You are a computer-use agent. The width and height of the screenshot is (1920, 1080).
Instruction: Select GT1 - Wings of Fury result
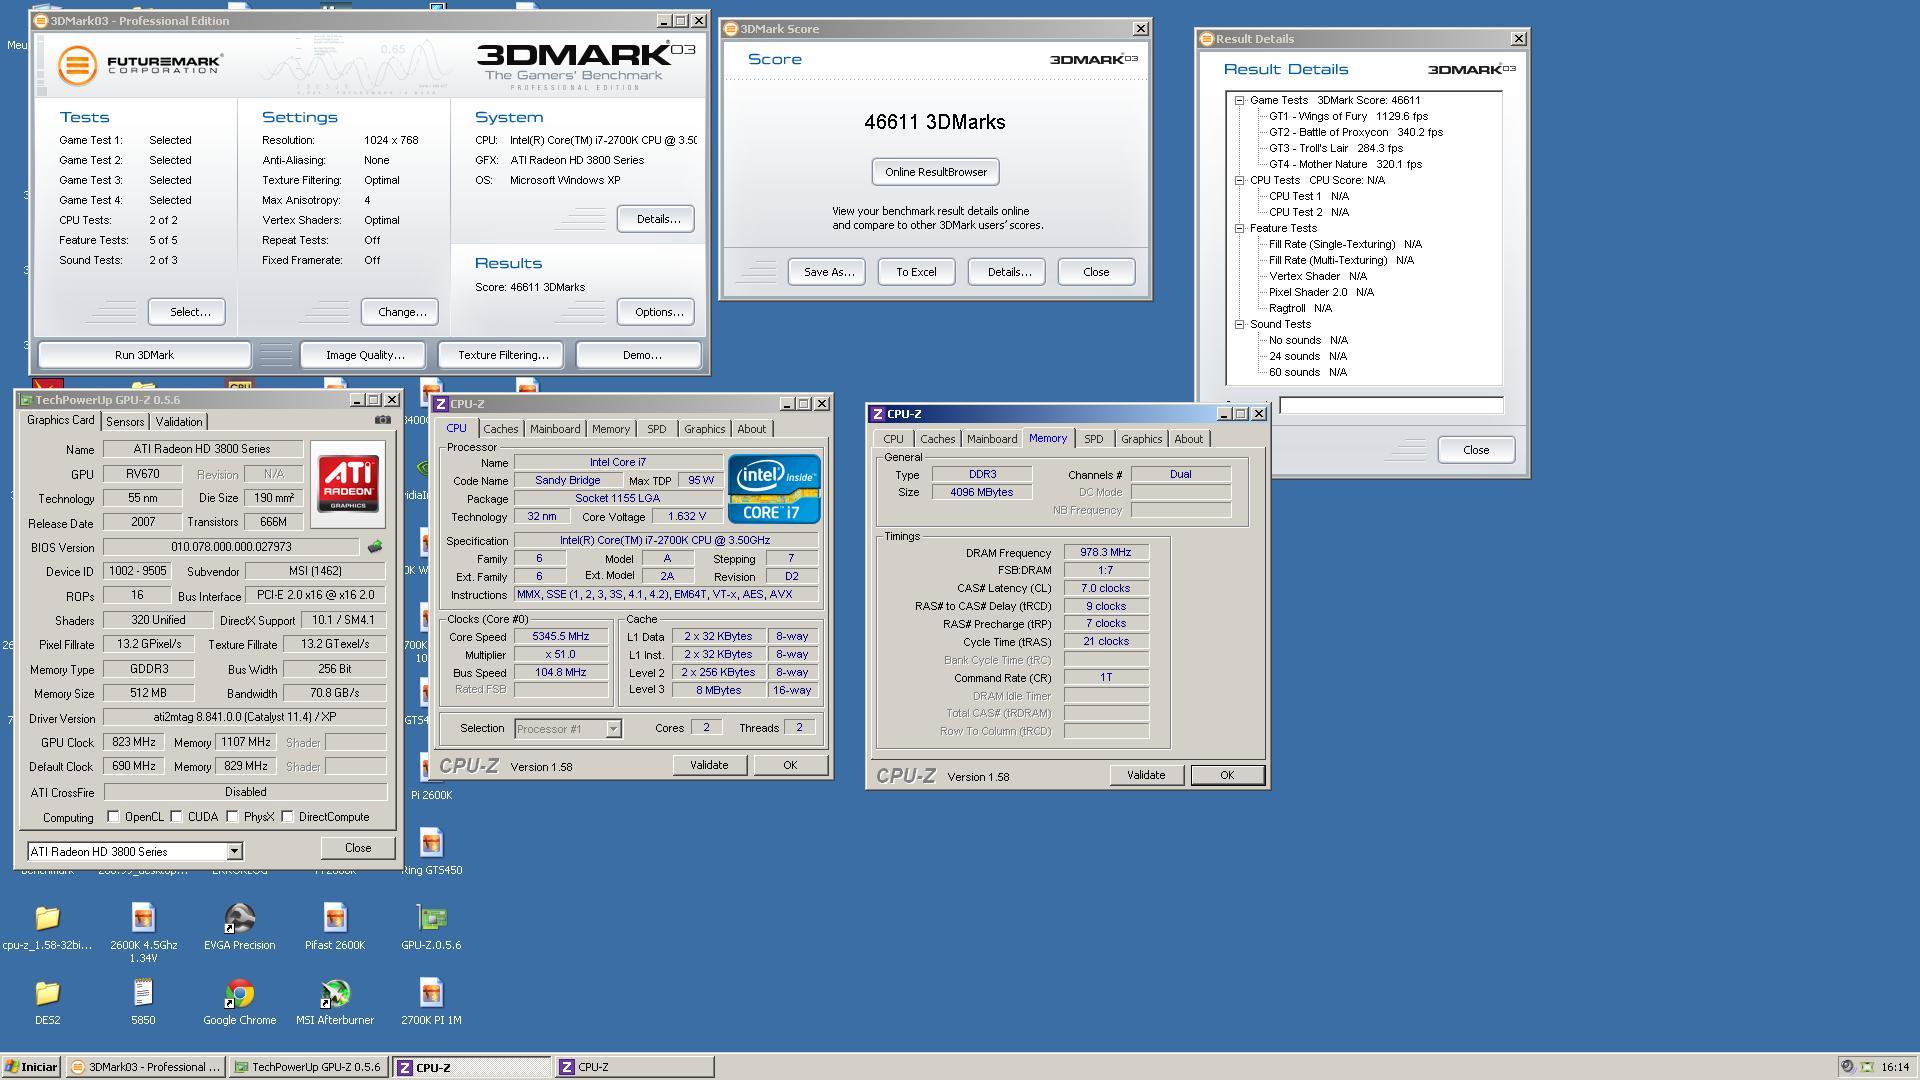(x=1348, y=116)
